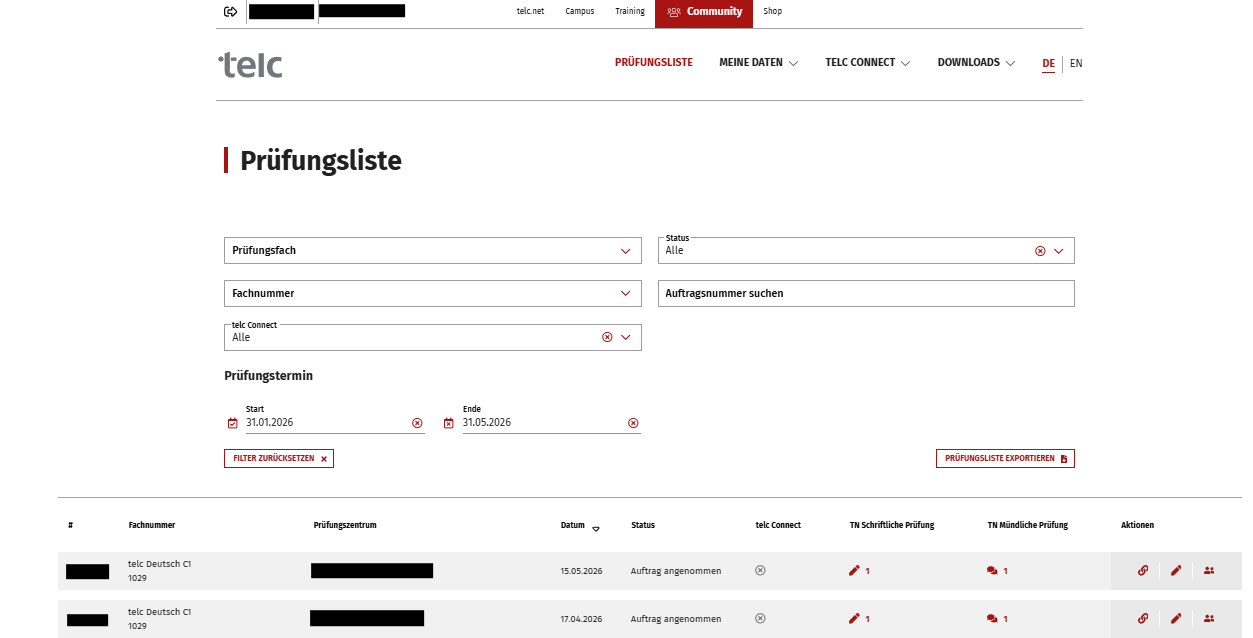The height and width of the screenshot is (638, 1253).
Task: Click edit pencil action in the 15.05.2026 row
Action: (1176, 571)
